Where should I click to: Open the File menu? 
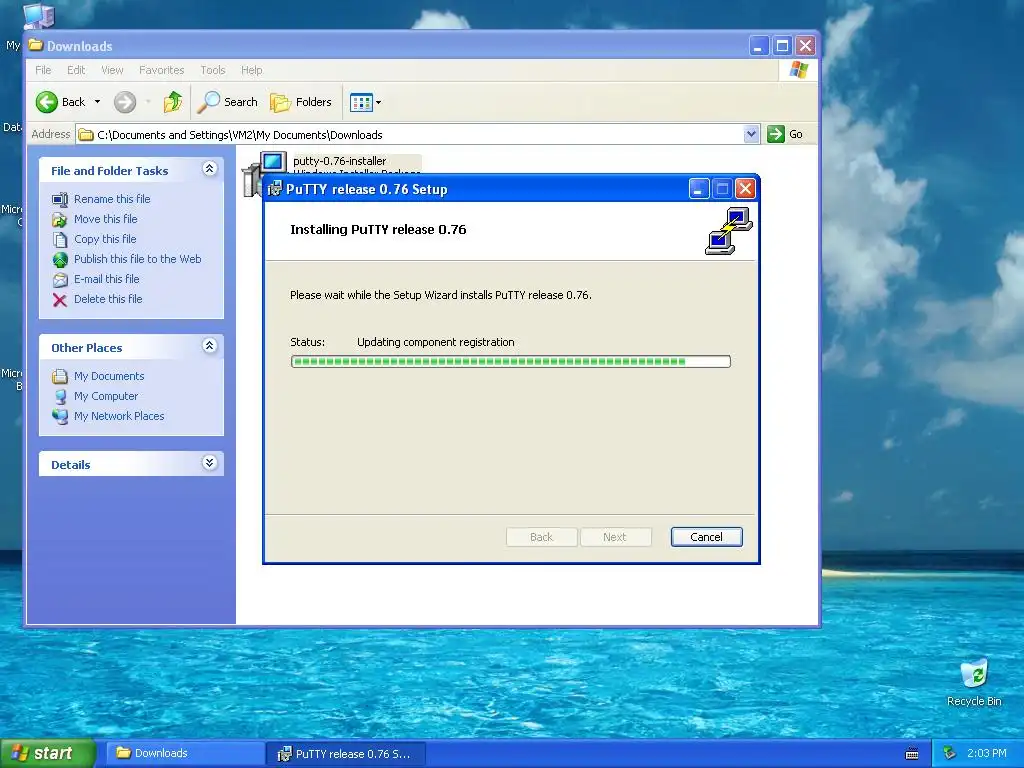coord(43,70)
